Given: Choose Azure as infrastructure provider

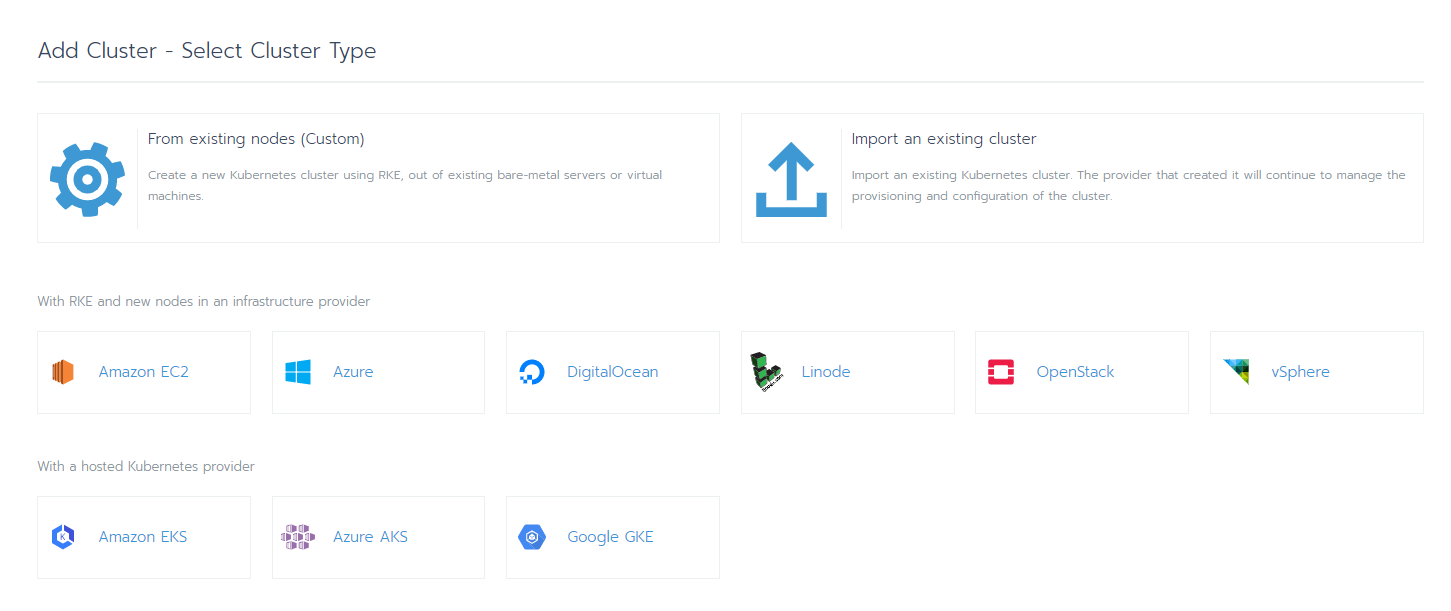Looking at the screenshot, I should (x=353, y=372).
